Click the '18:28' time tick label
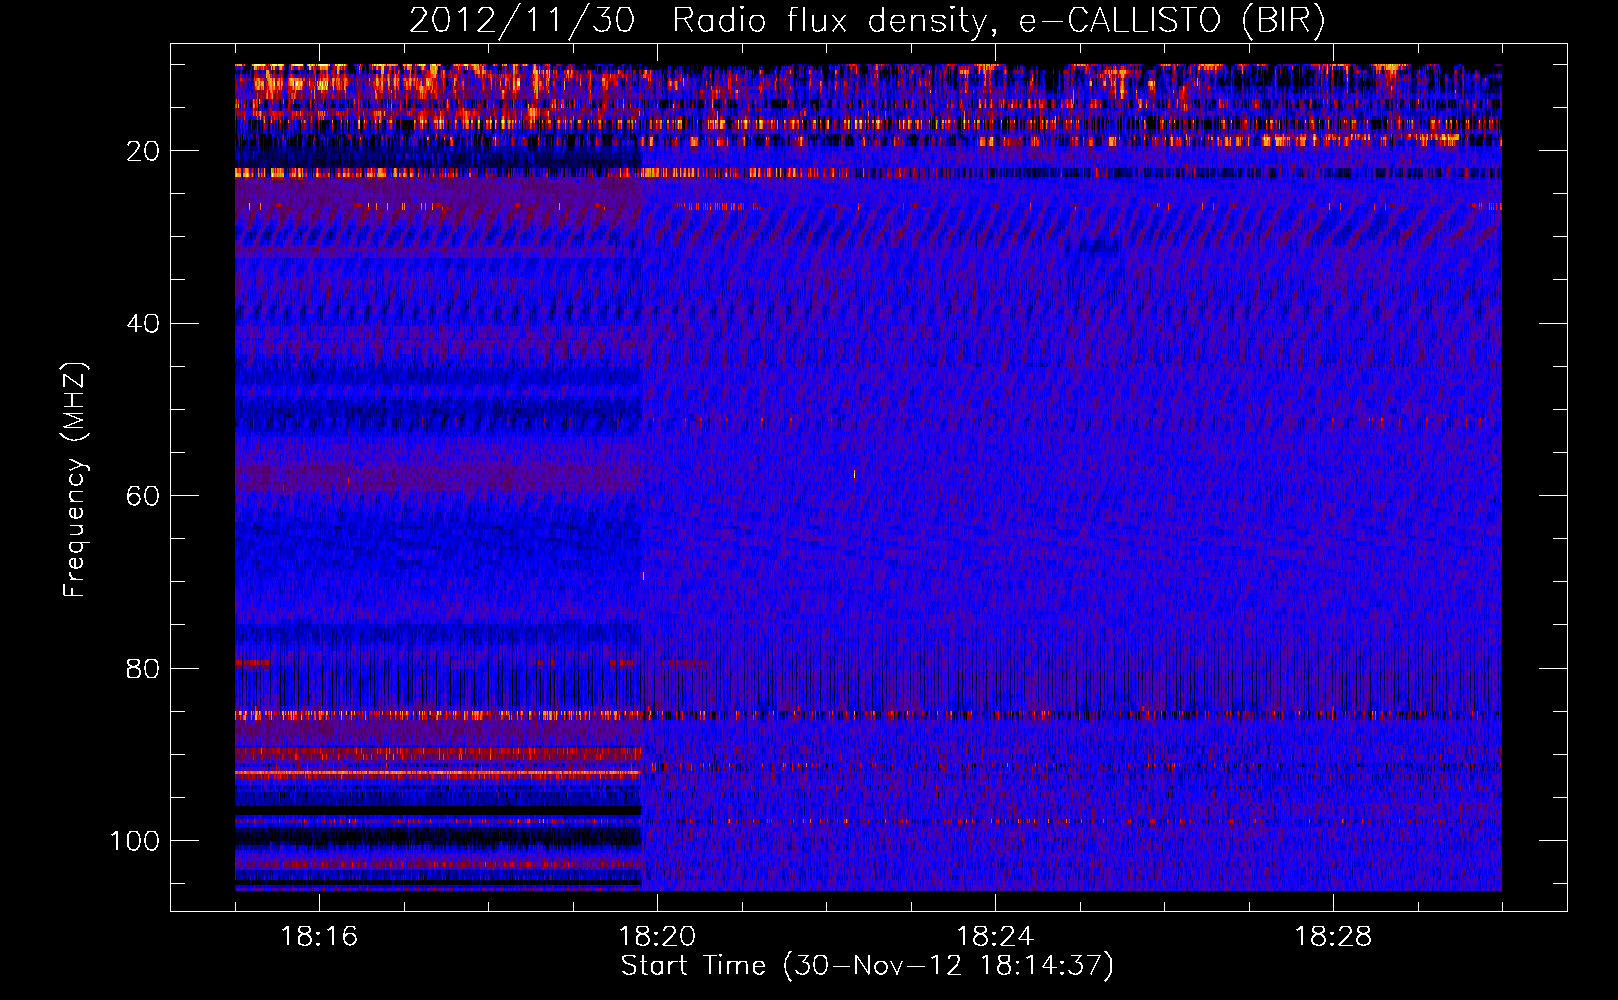This screenshot has width=1618, height=1000. 1333,937
